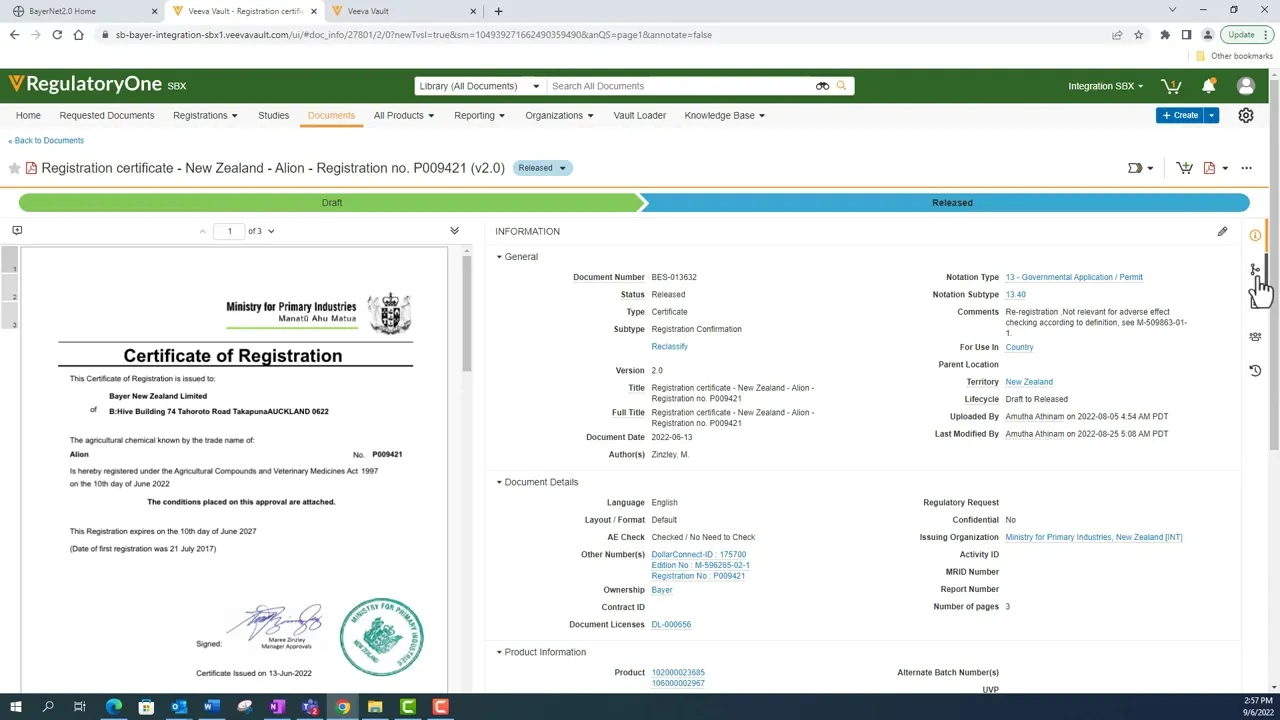Open the document actions ellipsis menu
Screen dimensions: 1280x720
1246,168
